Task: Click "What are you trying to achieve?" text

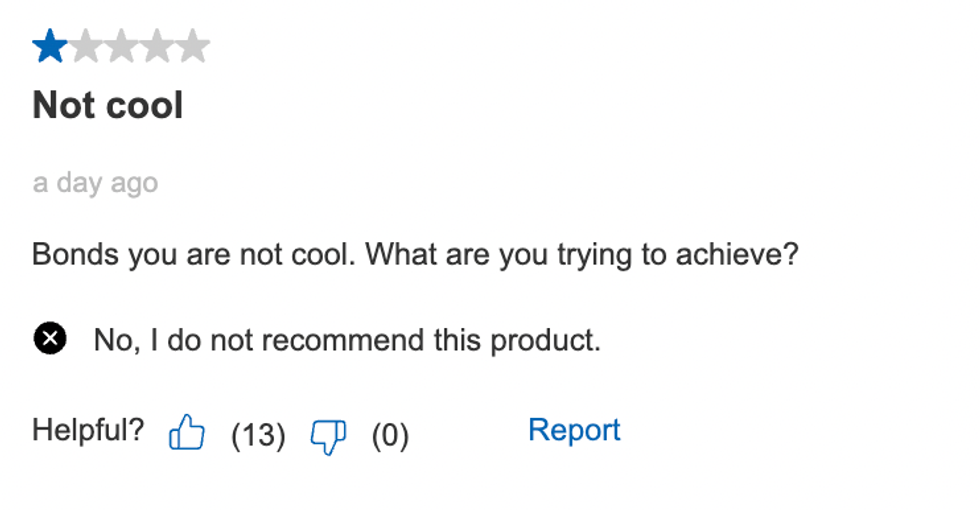Action: pyautogui.click(x=581, y=254)
